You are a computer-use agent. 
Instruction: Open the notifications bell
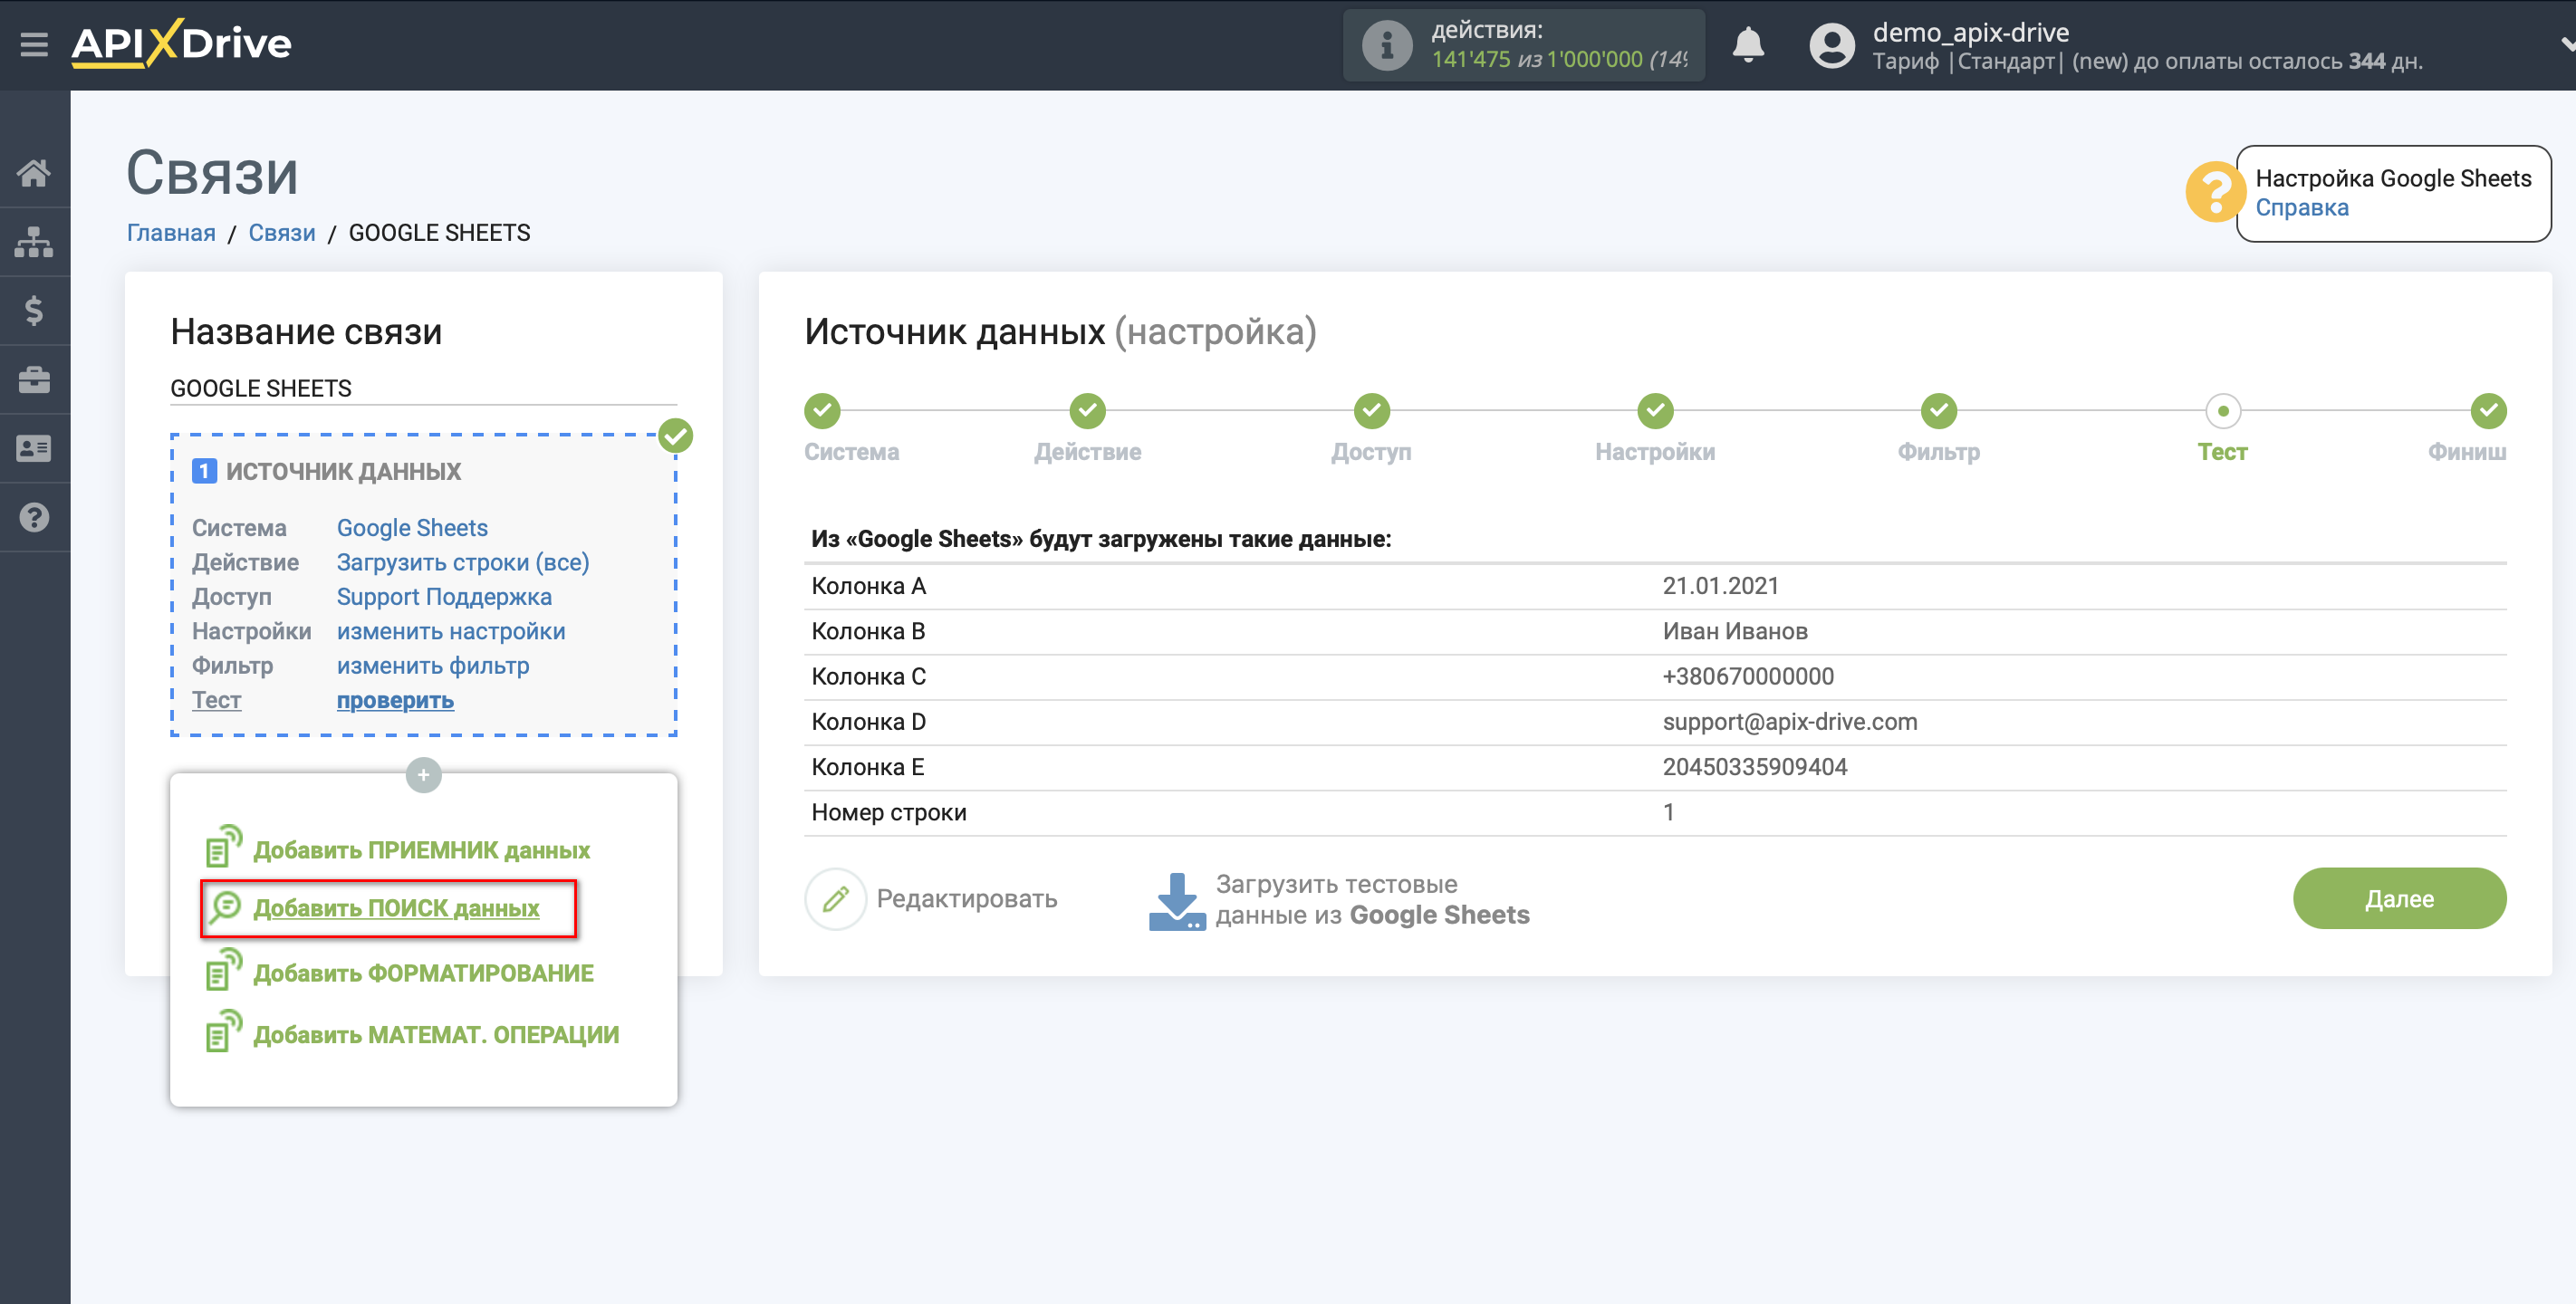click(1748, 45)
